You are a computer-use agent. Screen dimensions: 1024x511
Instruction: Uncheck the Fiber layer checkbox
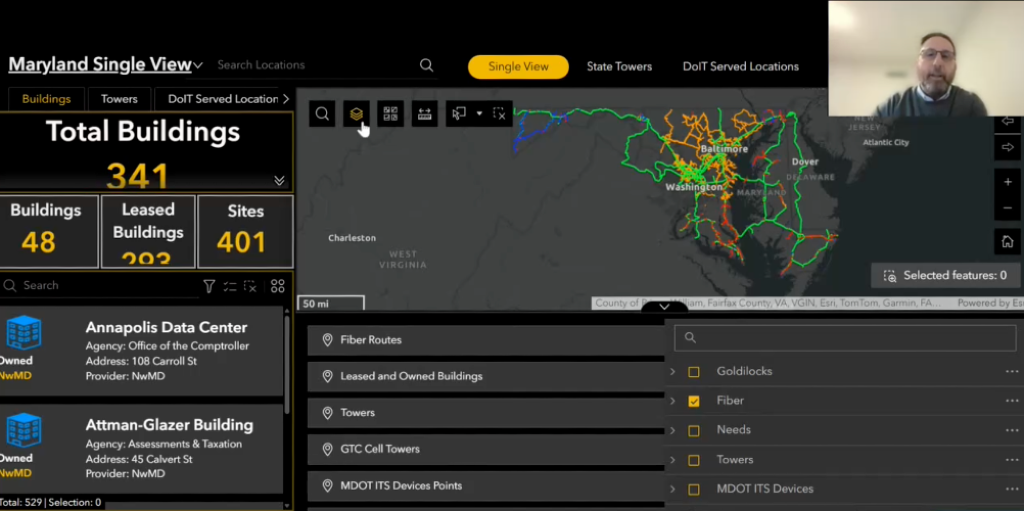[694, 401]
